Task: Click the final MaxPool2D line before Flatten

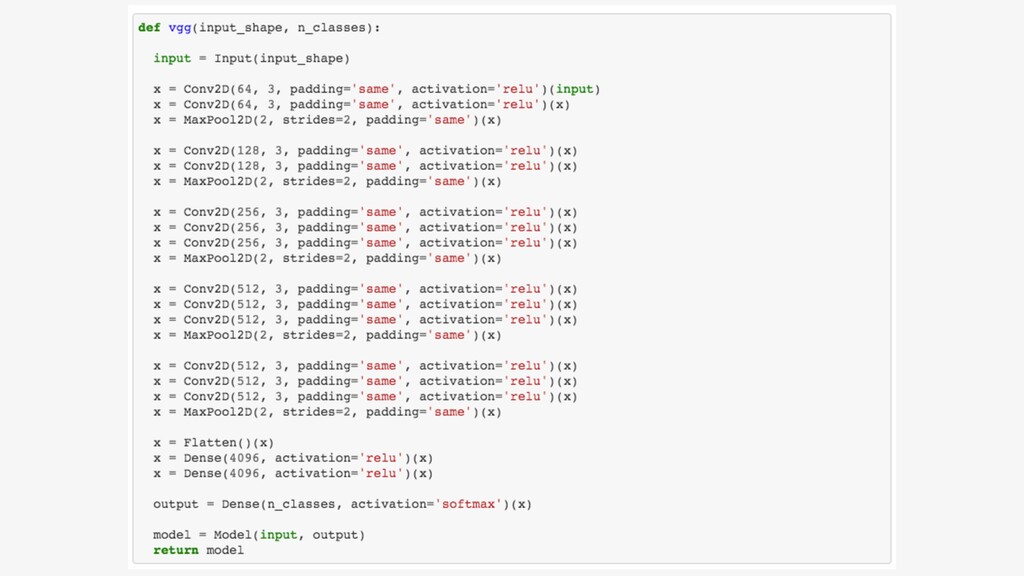Action: [327, 411]
